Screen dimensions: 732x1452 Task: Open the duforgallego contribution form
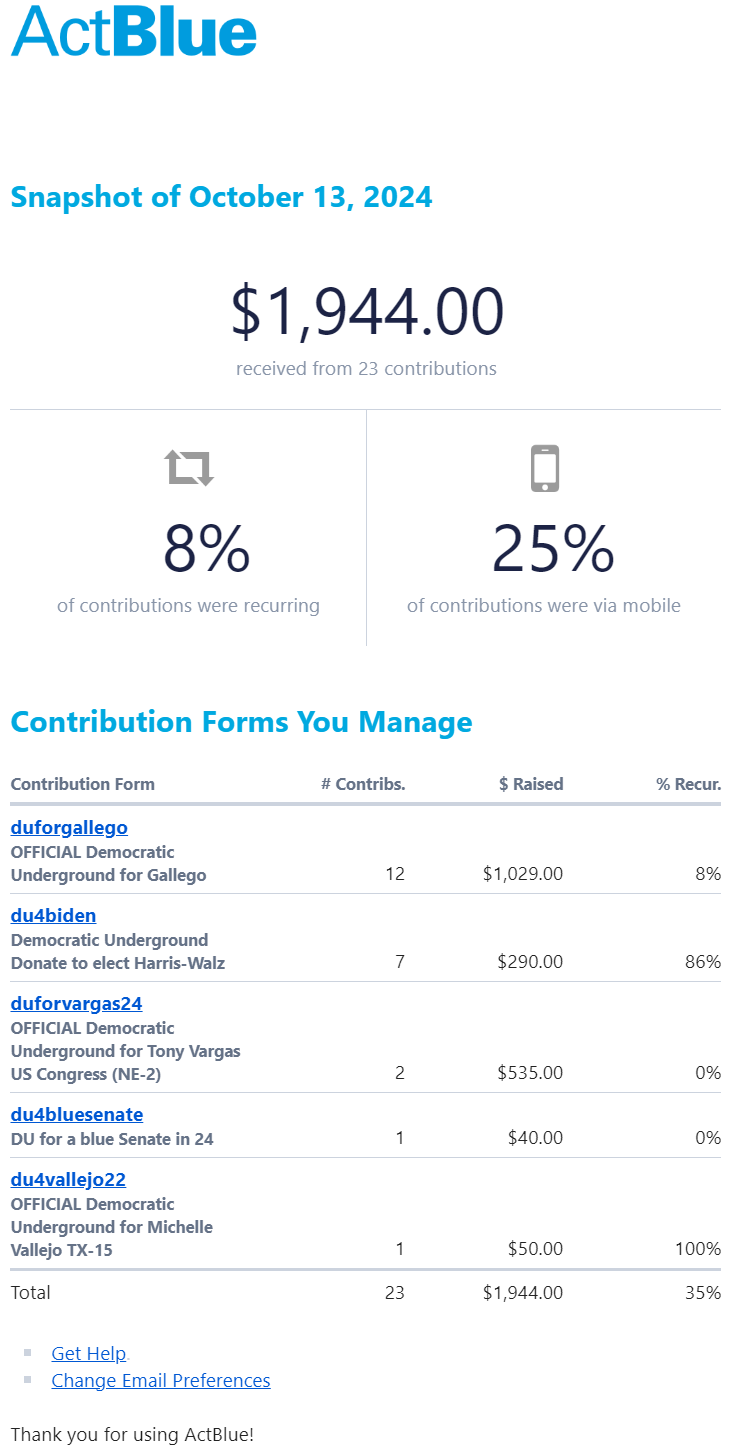[x=69, y=827]
